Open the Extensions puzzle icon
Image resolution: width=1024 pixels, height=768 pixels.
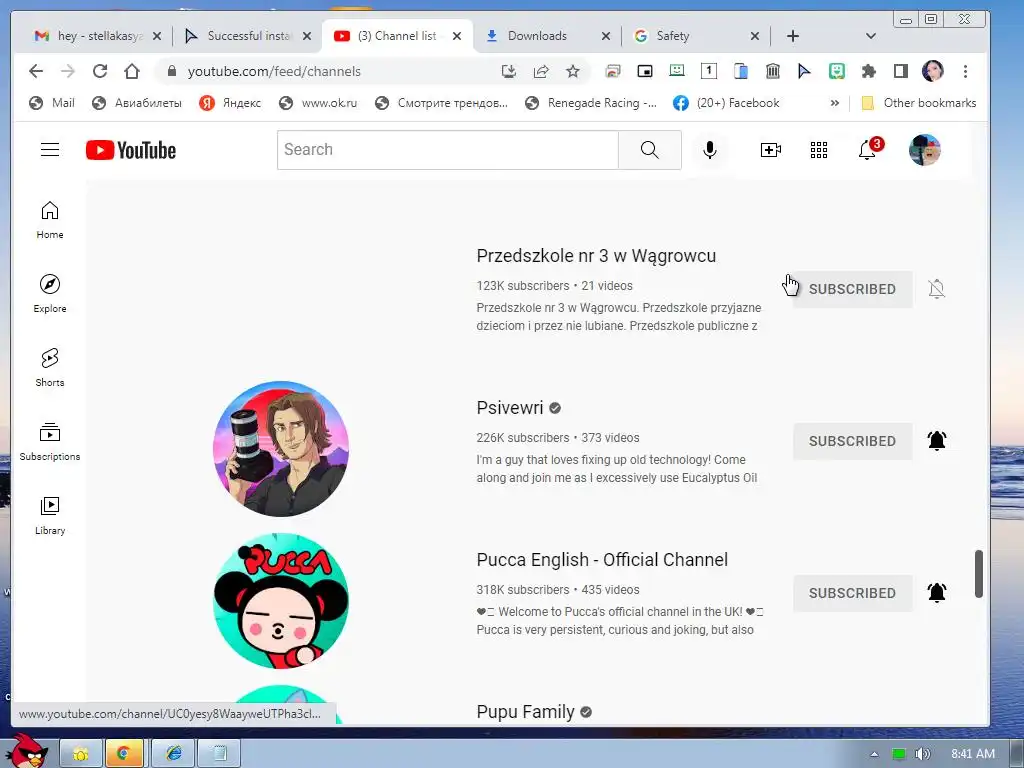(869, 71)
